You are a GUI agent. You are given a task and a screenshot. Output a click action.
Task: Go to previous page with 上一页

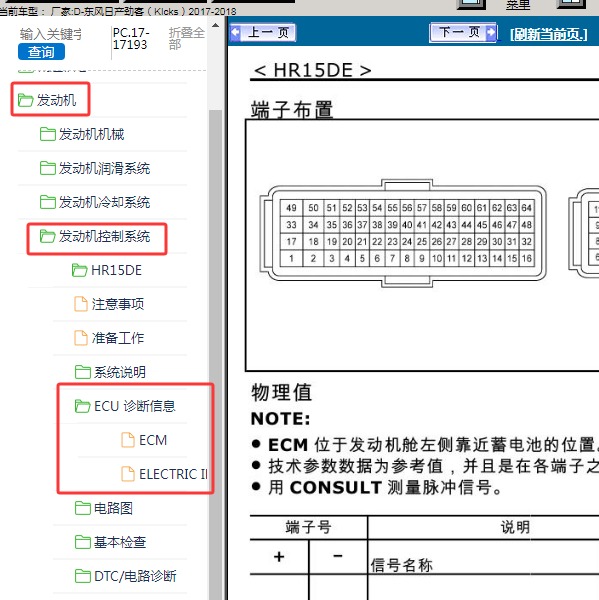(263, 33)
